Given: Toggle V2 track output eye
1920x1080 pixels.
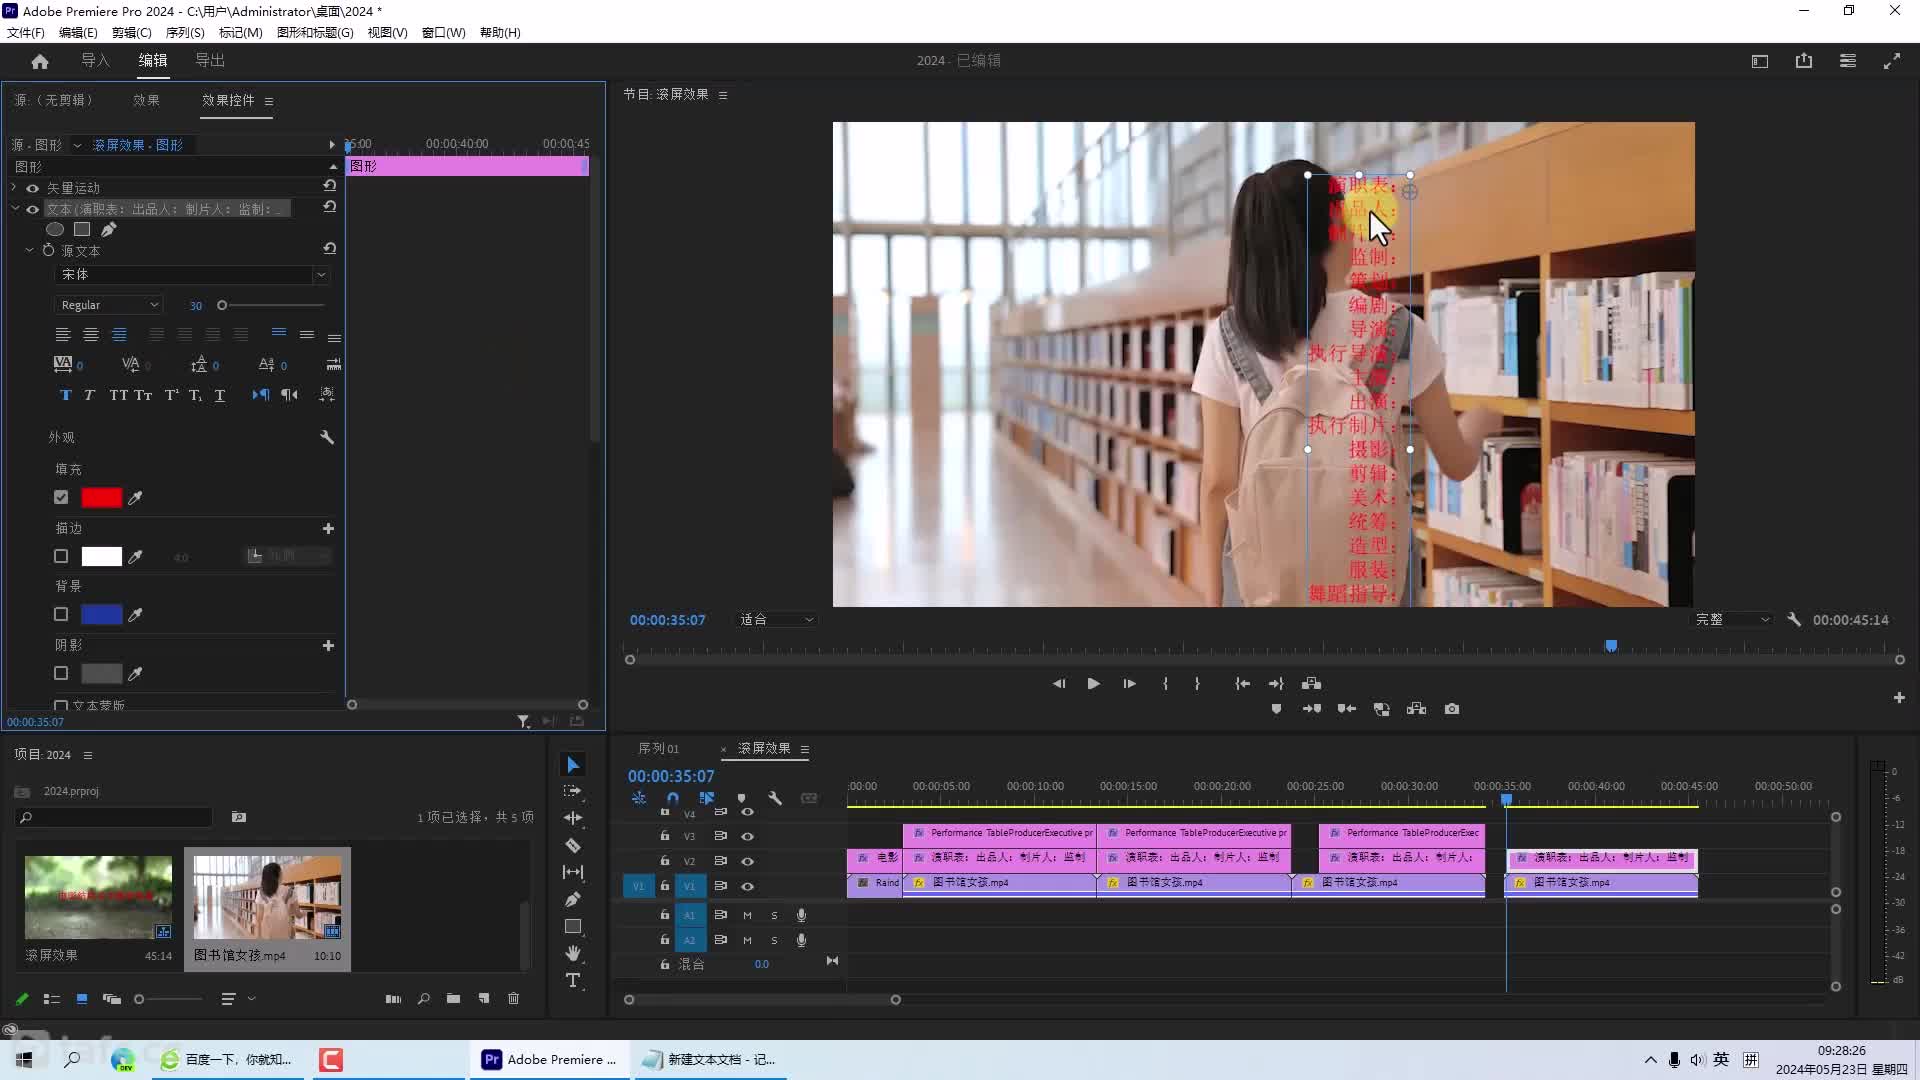Looking at the screenshot, I should (x=747, y=861).
